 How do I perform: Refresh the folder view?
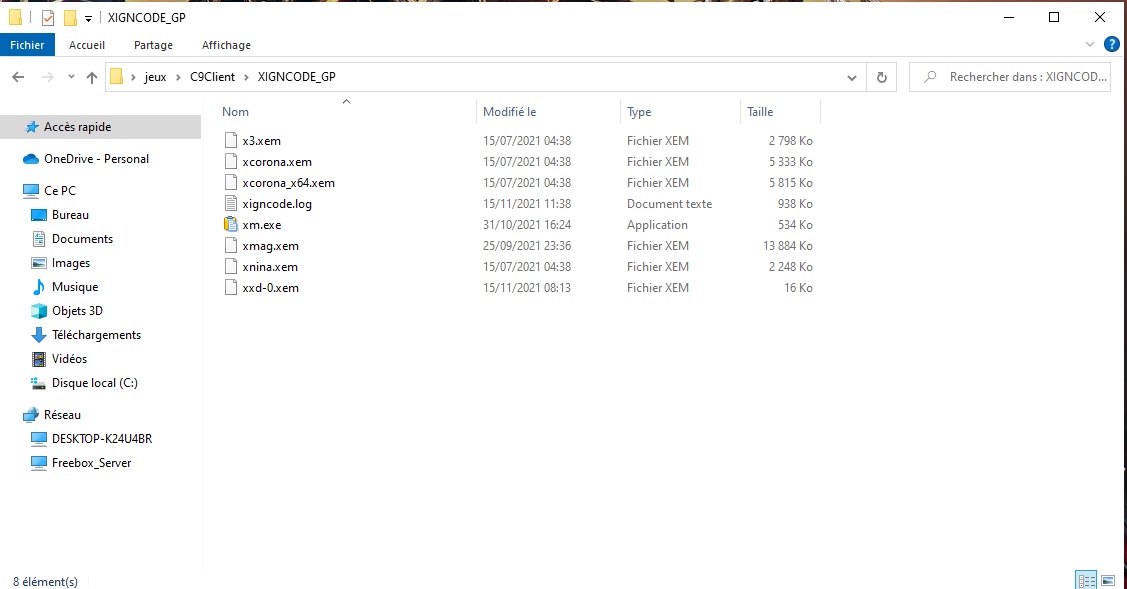(882, 77)
